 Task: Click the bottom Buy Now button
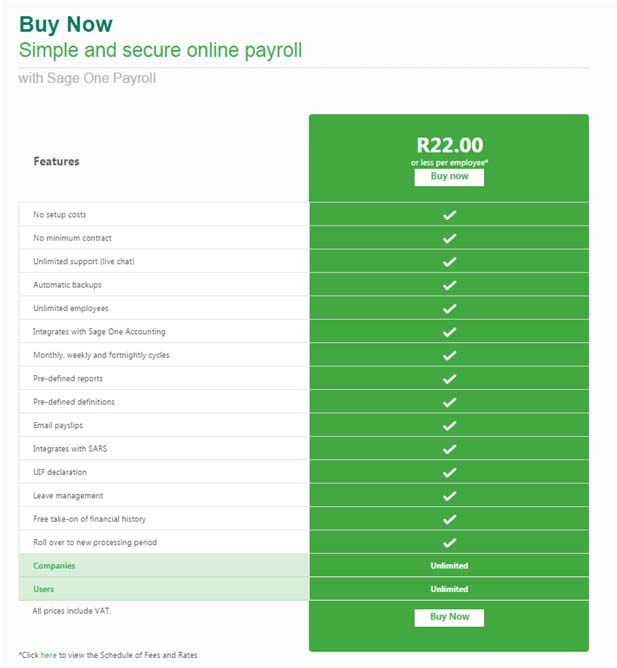[x=449, y=617]
